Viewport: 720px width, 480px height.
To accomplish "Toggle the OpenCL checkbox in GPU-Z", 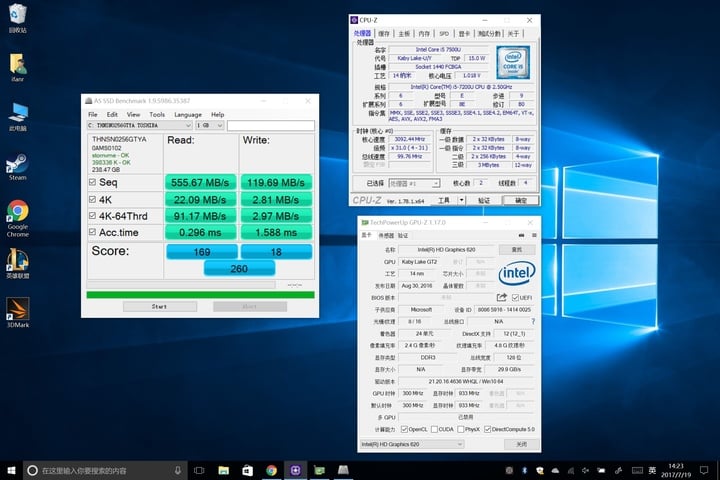I will 404,429.
